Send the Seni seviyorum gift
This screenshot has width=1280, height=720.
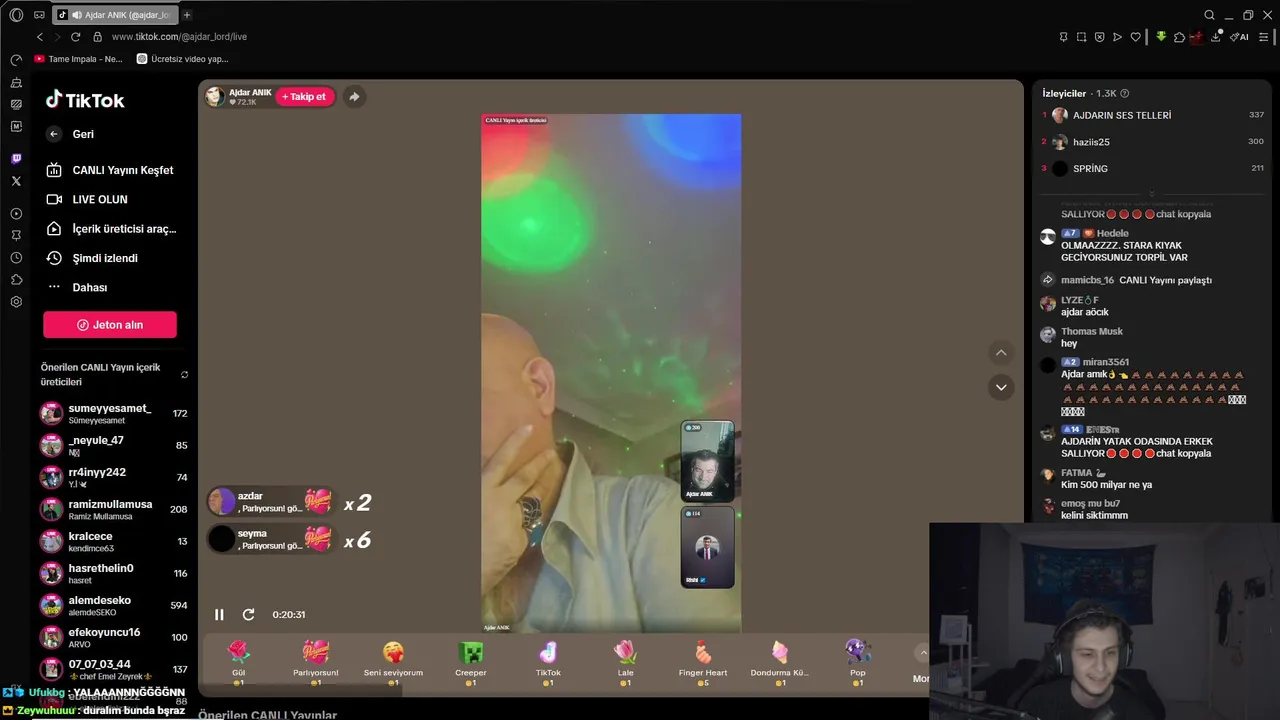[x=393, y=662]
